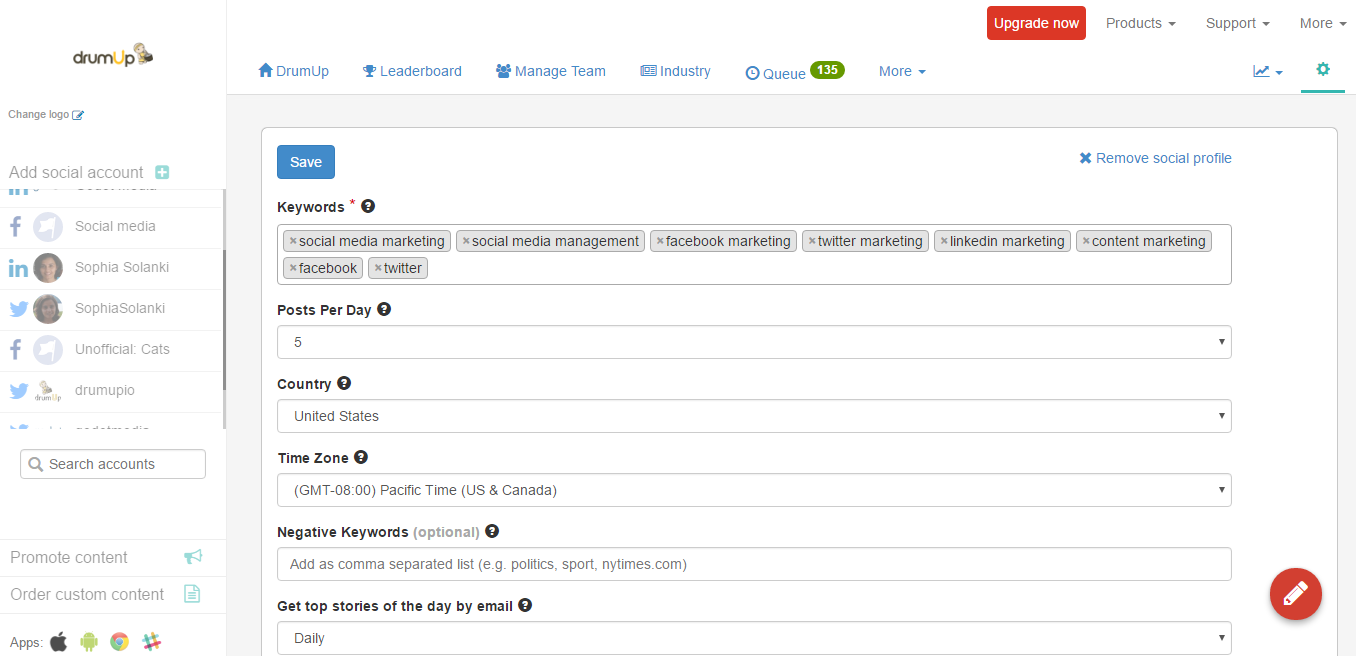Click the social accounts list scrollbar
The height and width of the screenshot is (656, 1356).
(x=224, y=320)
